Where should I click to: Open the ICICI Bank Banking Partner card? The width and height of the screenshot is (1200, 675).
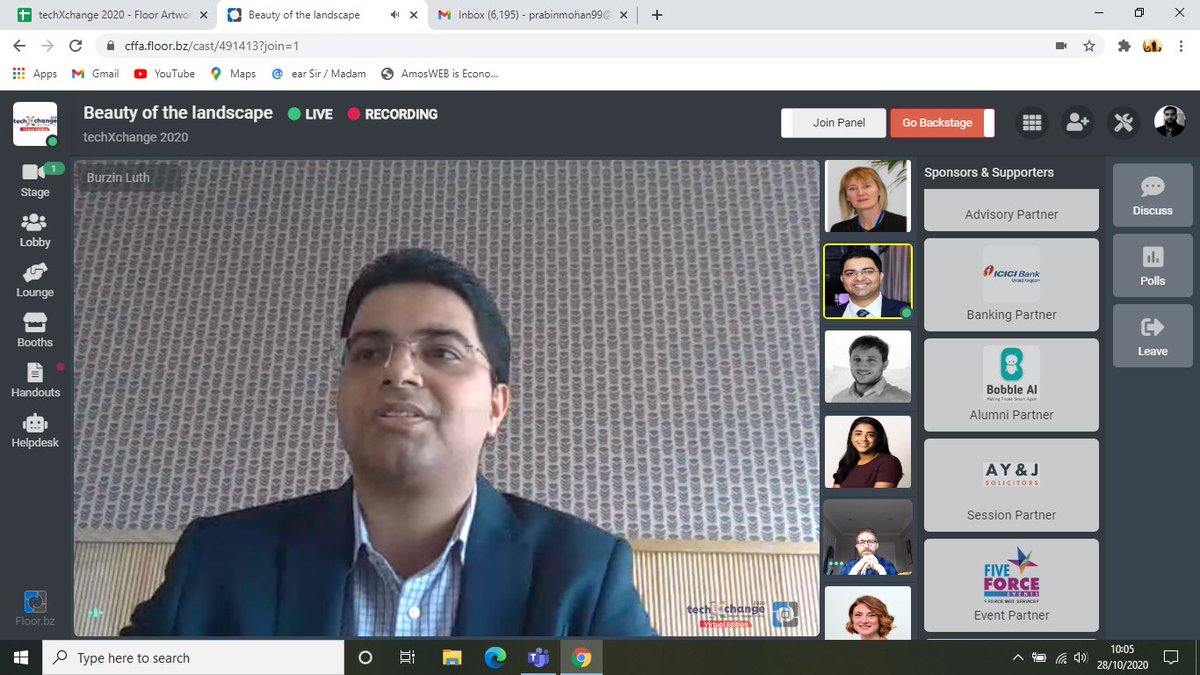pyautogui.click(x=1011, y=284)
